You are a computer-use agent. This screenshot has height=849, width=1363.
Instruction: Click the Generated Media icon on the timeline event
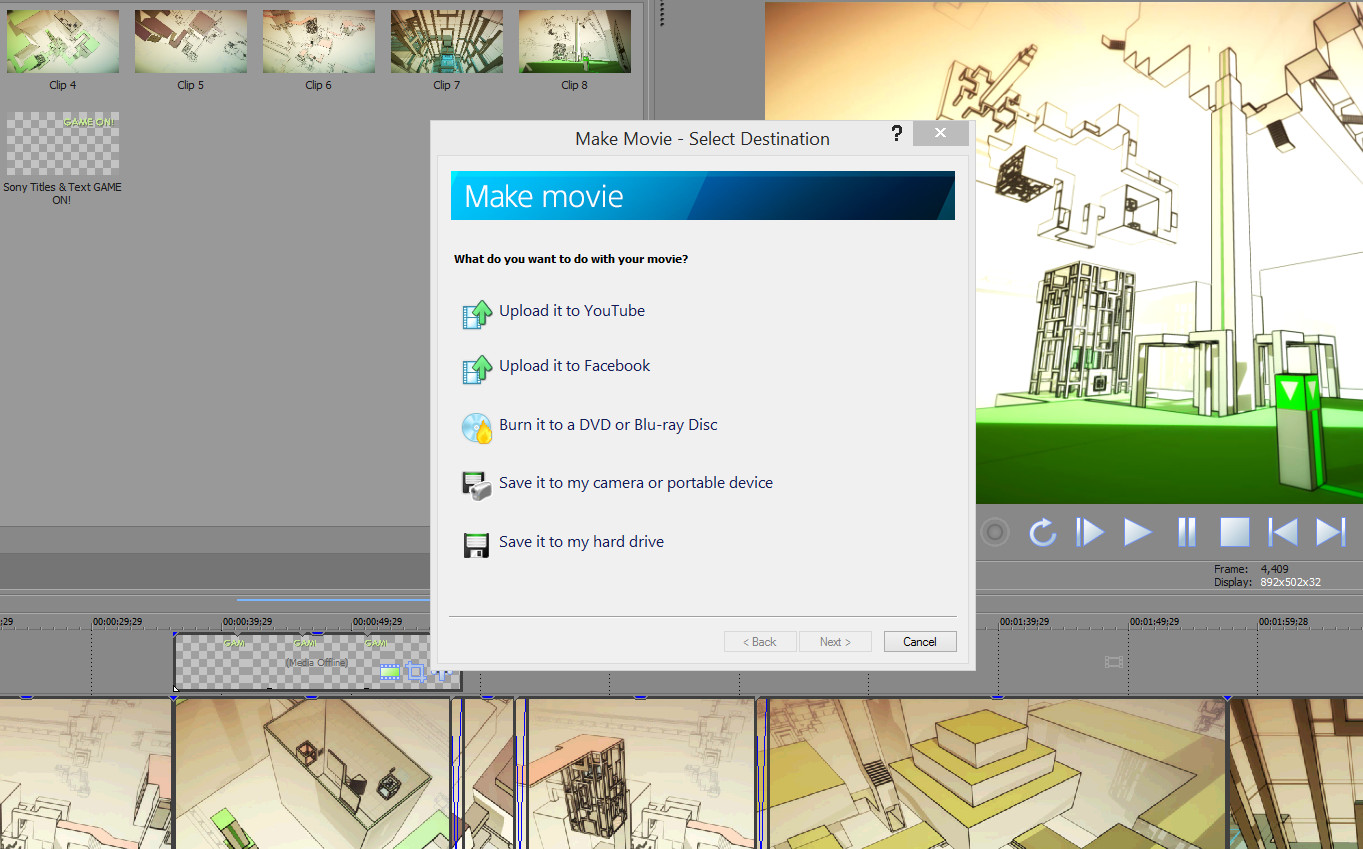point(389,672)
